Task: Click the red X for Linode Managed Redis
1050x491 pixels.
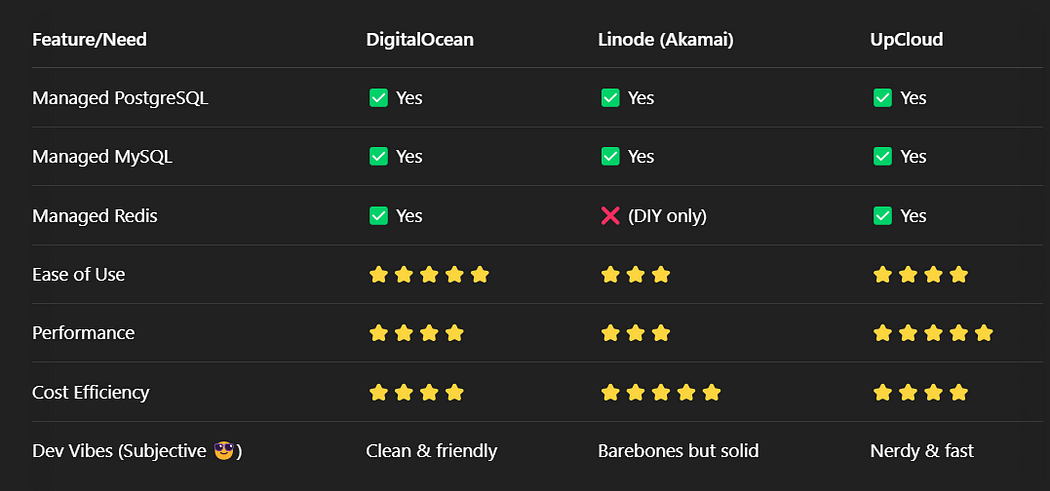Action: click(x=610, y=216)
